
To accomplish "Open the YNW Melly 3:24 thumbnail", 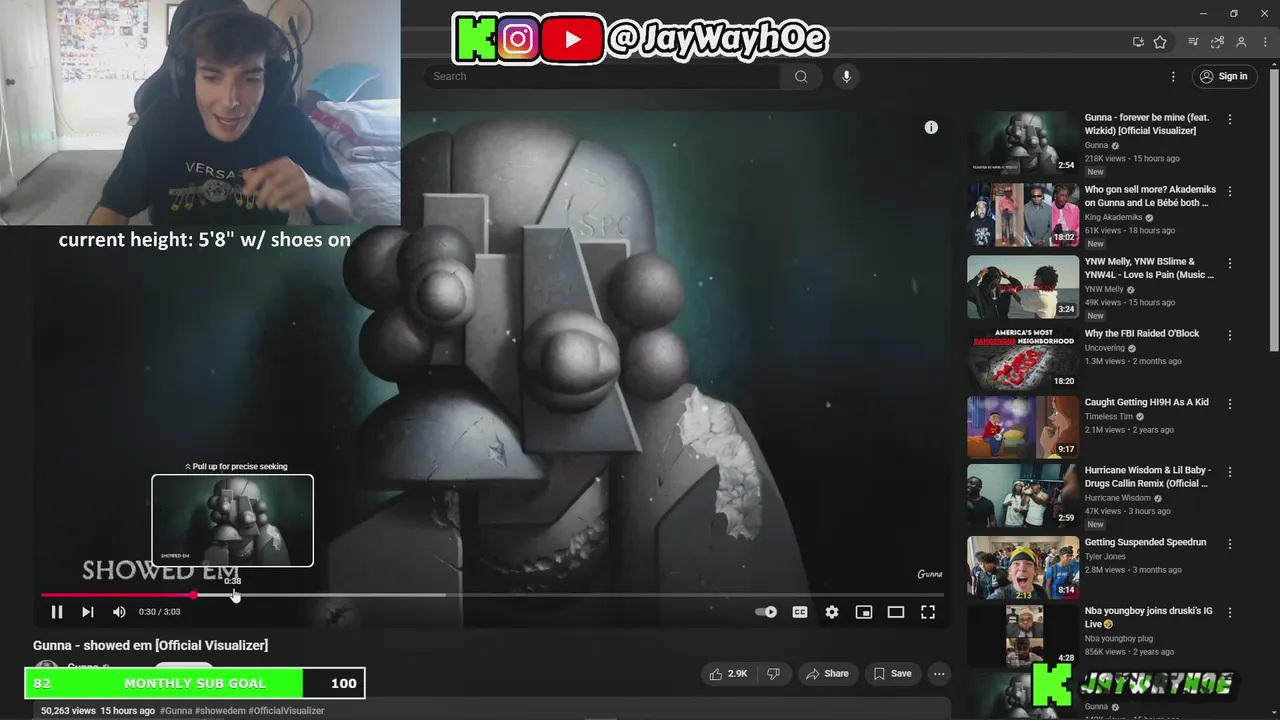I will [x=1023, y=287].
